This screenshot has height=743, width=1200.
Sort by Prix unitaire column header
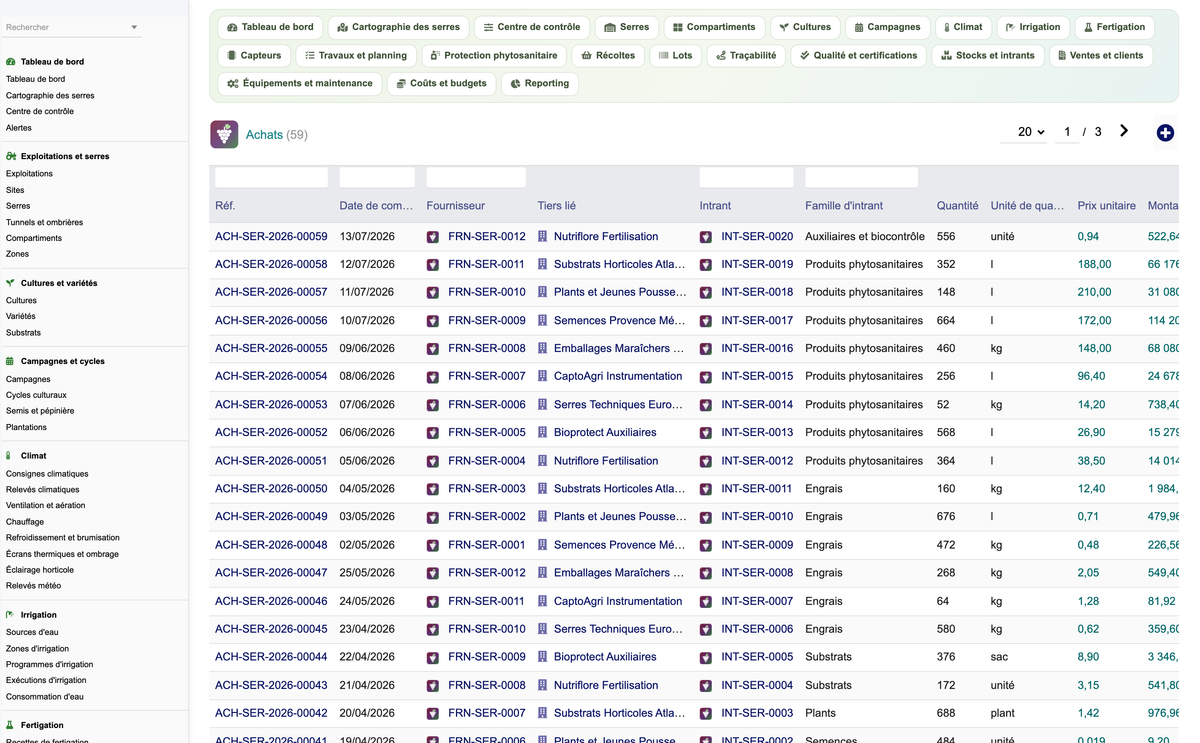click(1106, 206)
